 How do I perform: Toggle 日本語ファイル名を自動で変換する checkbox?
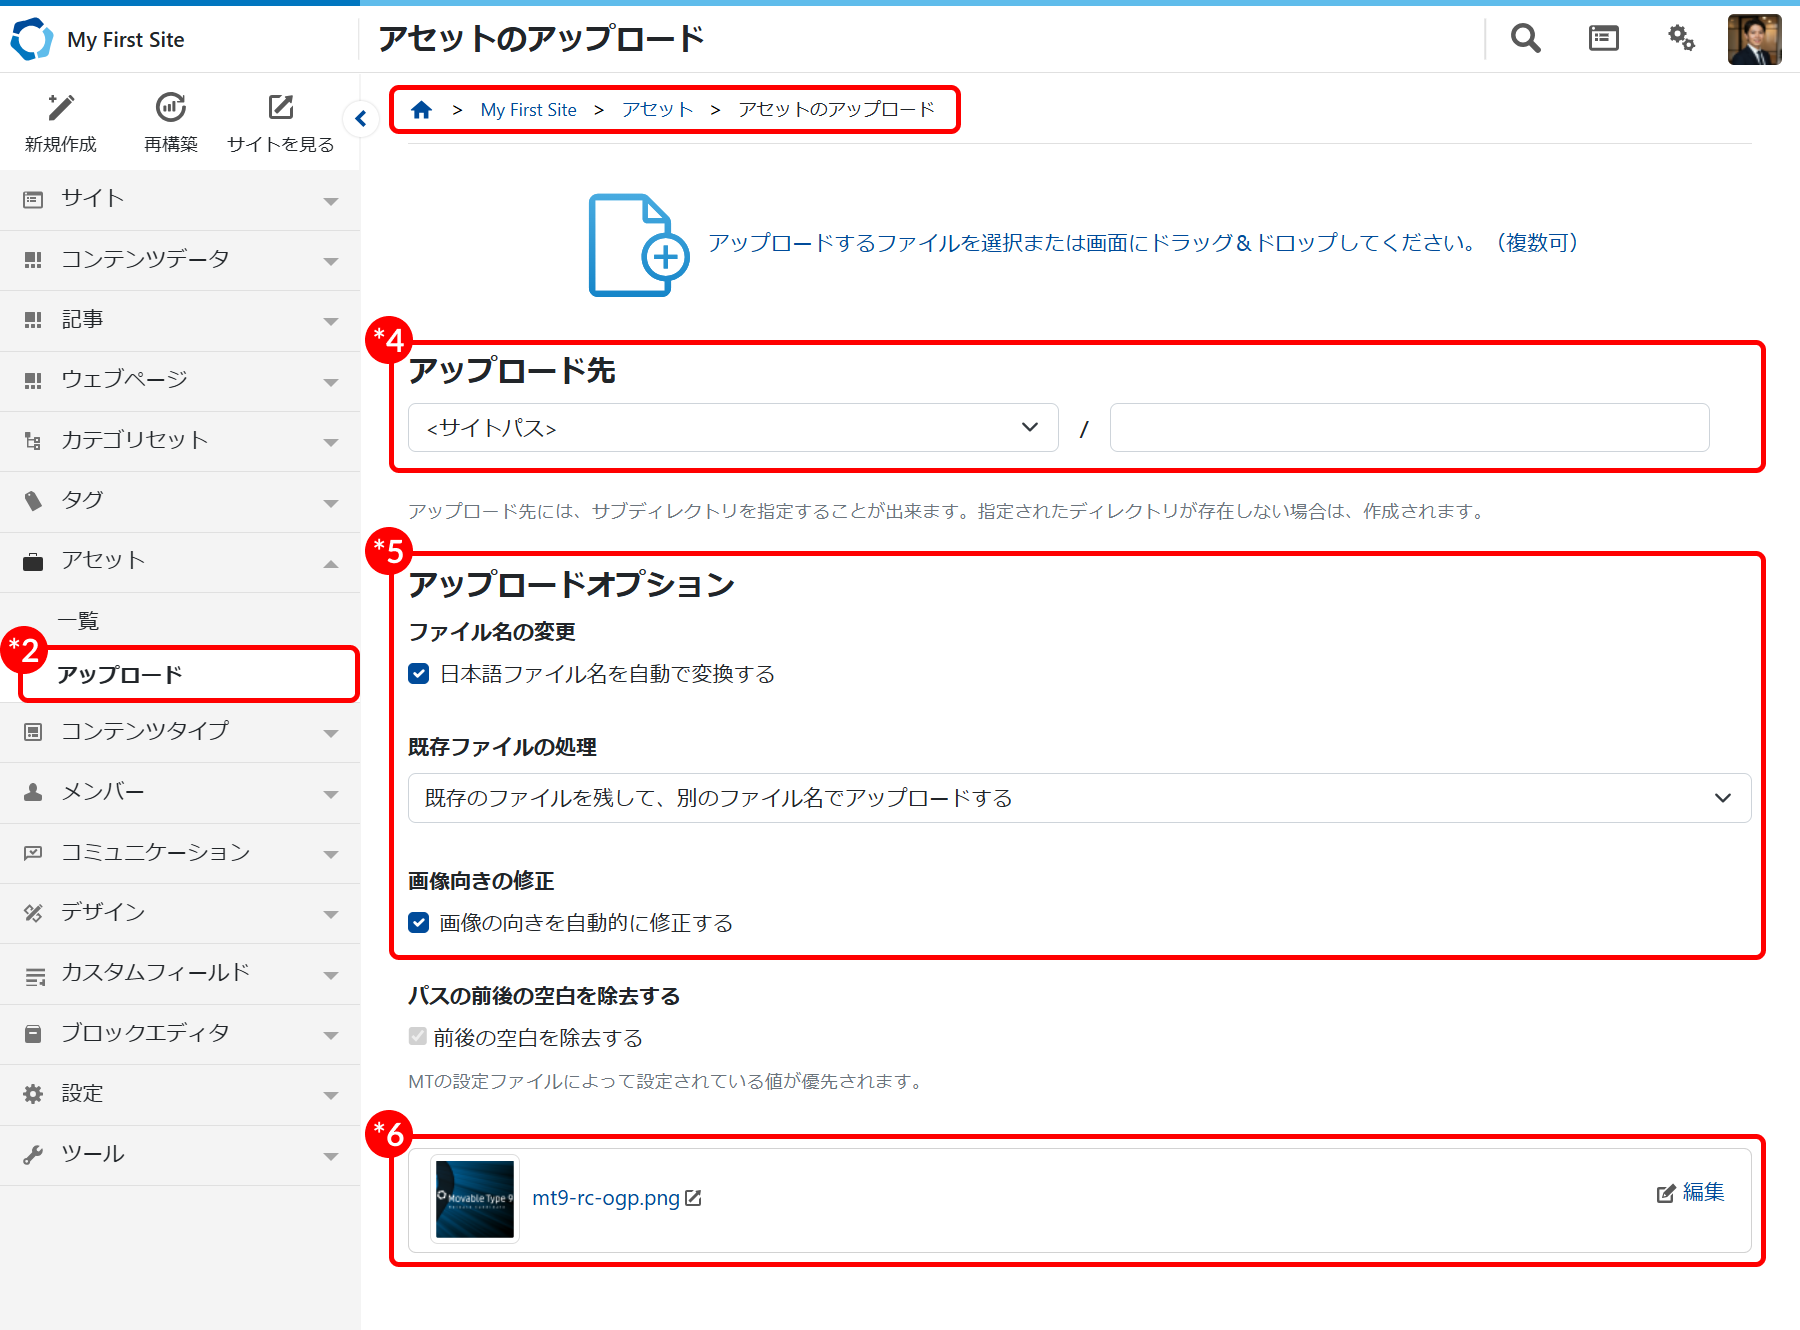pos(419,674)
